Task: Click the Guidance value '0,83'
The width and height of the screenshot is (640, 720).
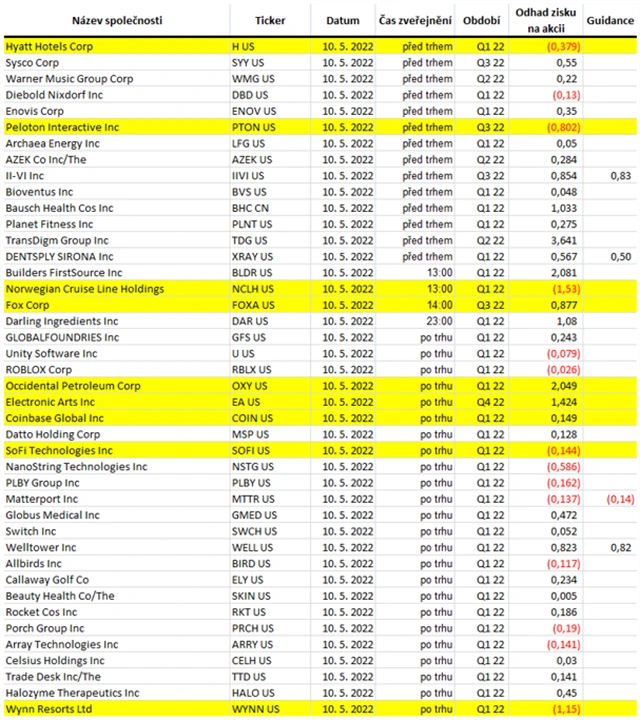Action: tap(621, 176)
